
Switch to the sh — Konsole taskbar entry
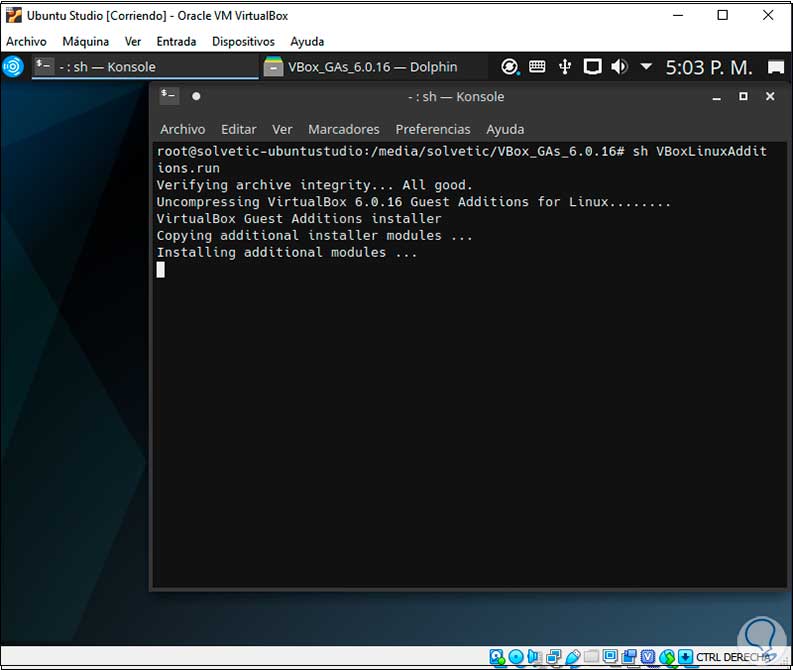click(x=145, y=67)
